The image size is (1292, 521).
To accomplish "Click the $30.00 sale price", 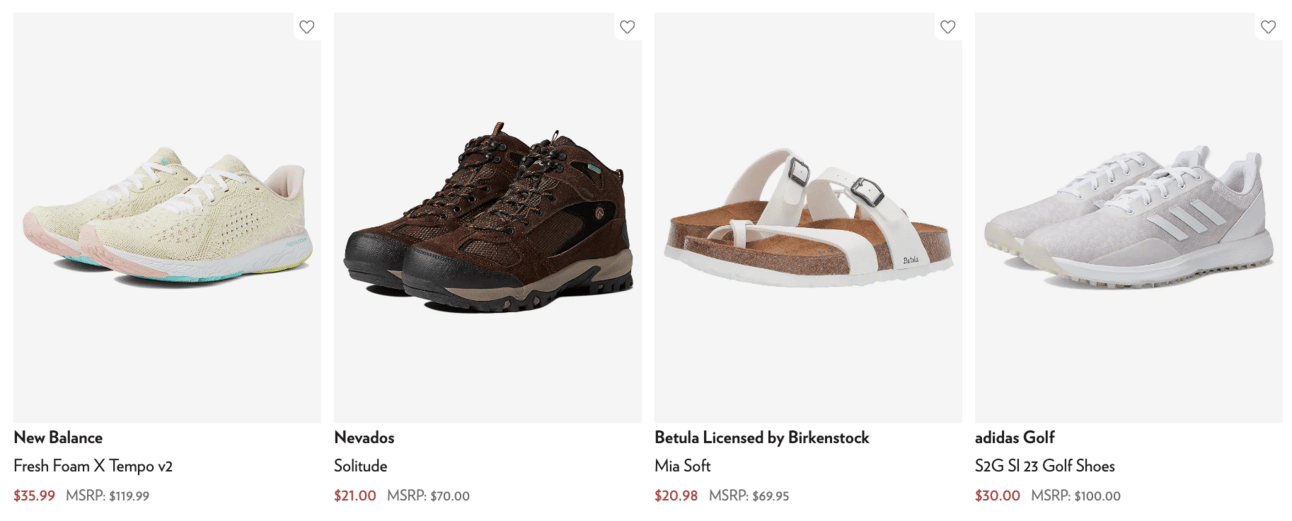I will pos(997,495).
